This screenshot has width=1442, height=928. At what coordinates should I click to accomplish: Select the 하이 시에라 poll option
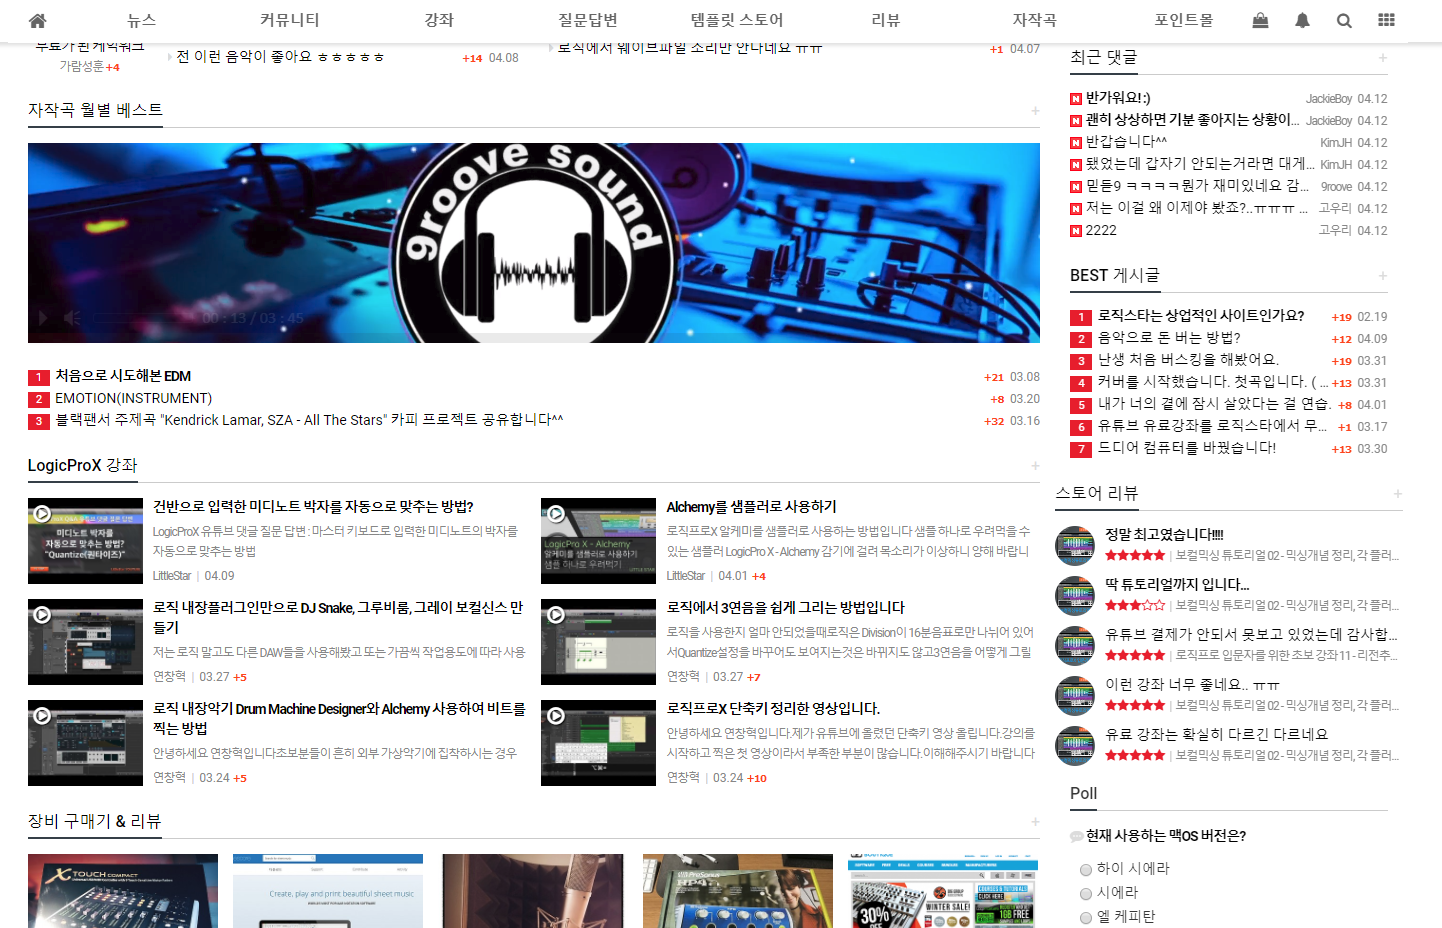tap(1086, 869)
